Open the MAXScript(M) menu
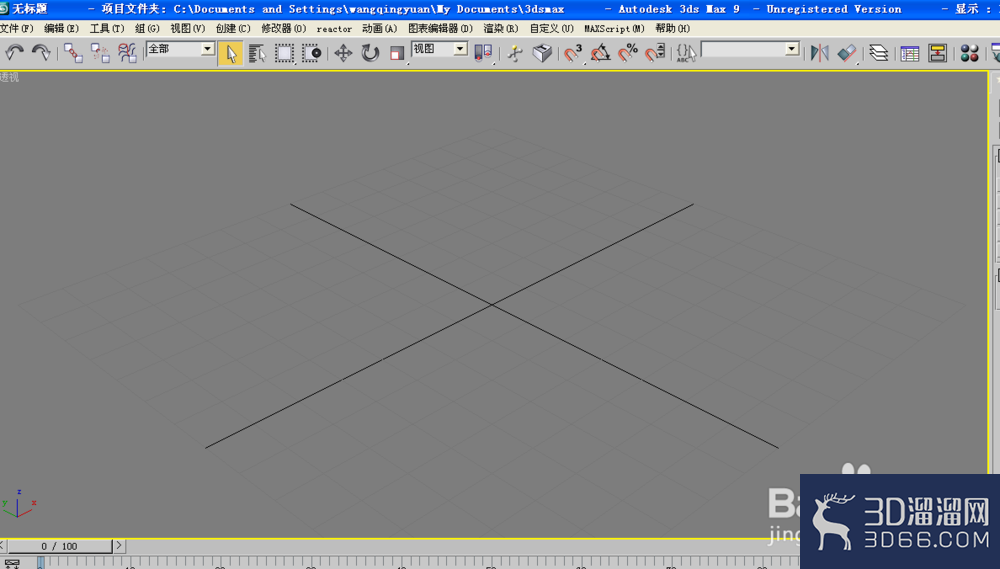The image size is (1000, 569). 614,29
